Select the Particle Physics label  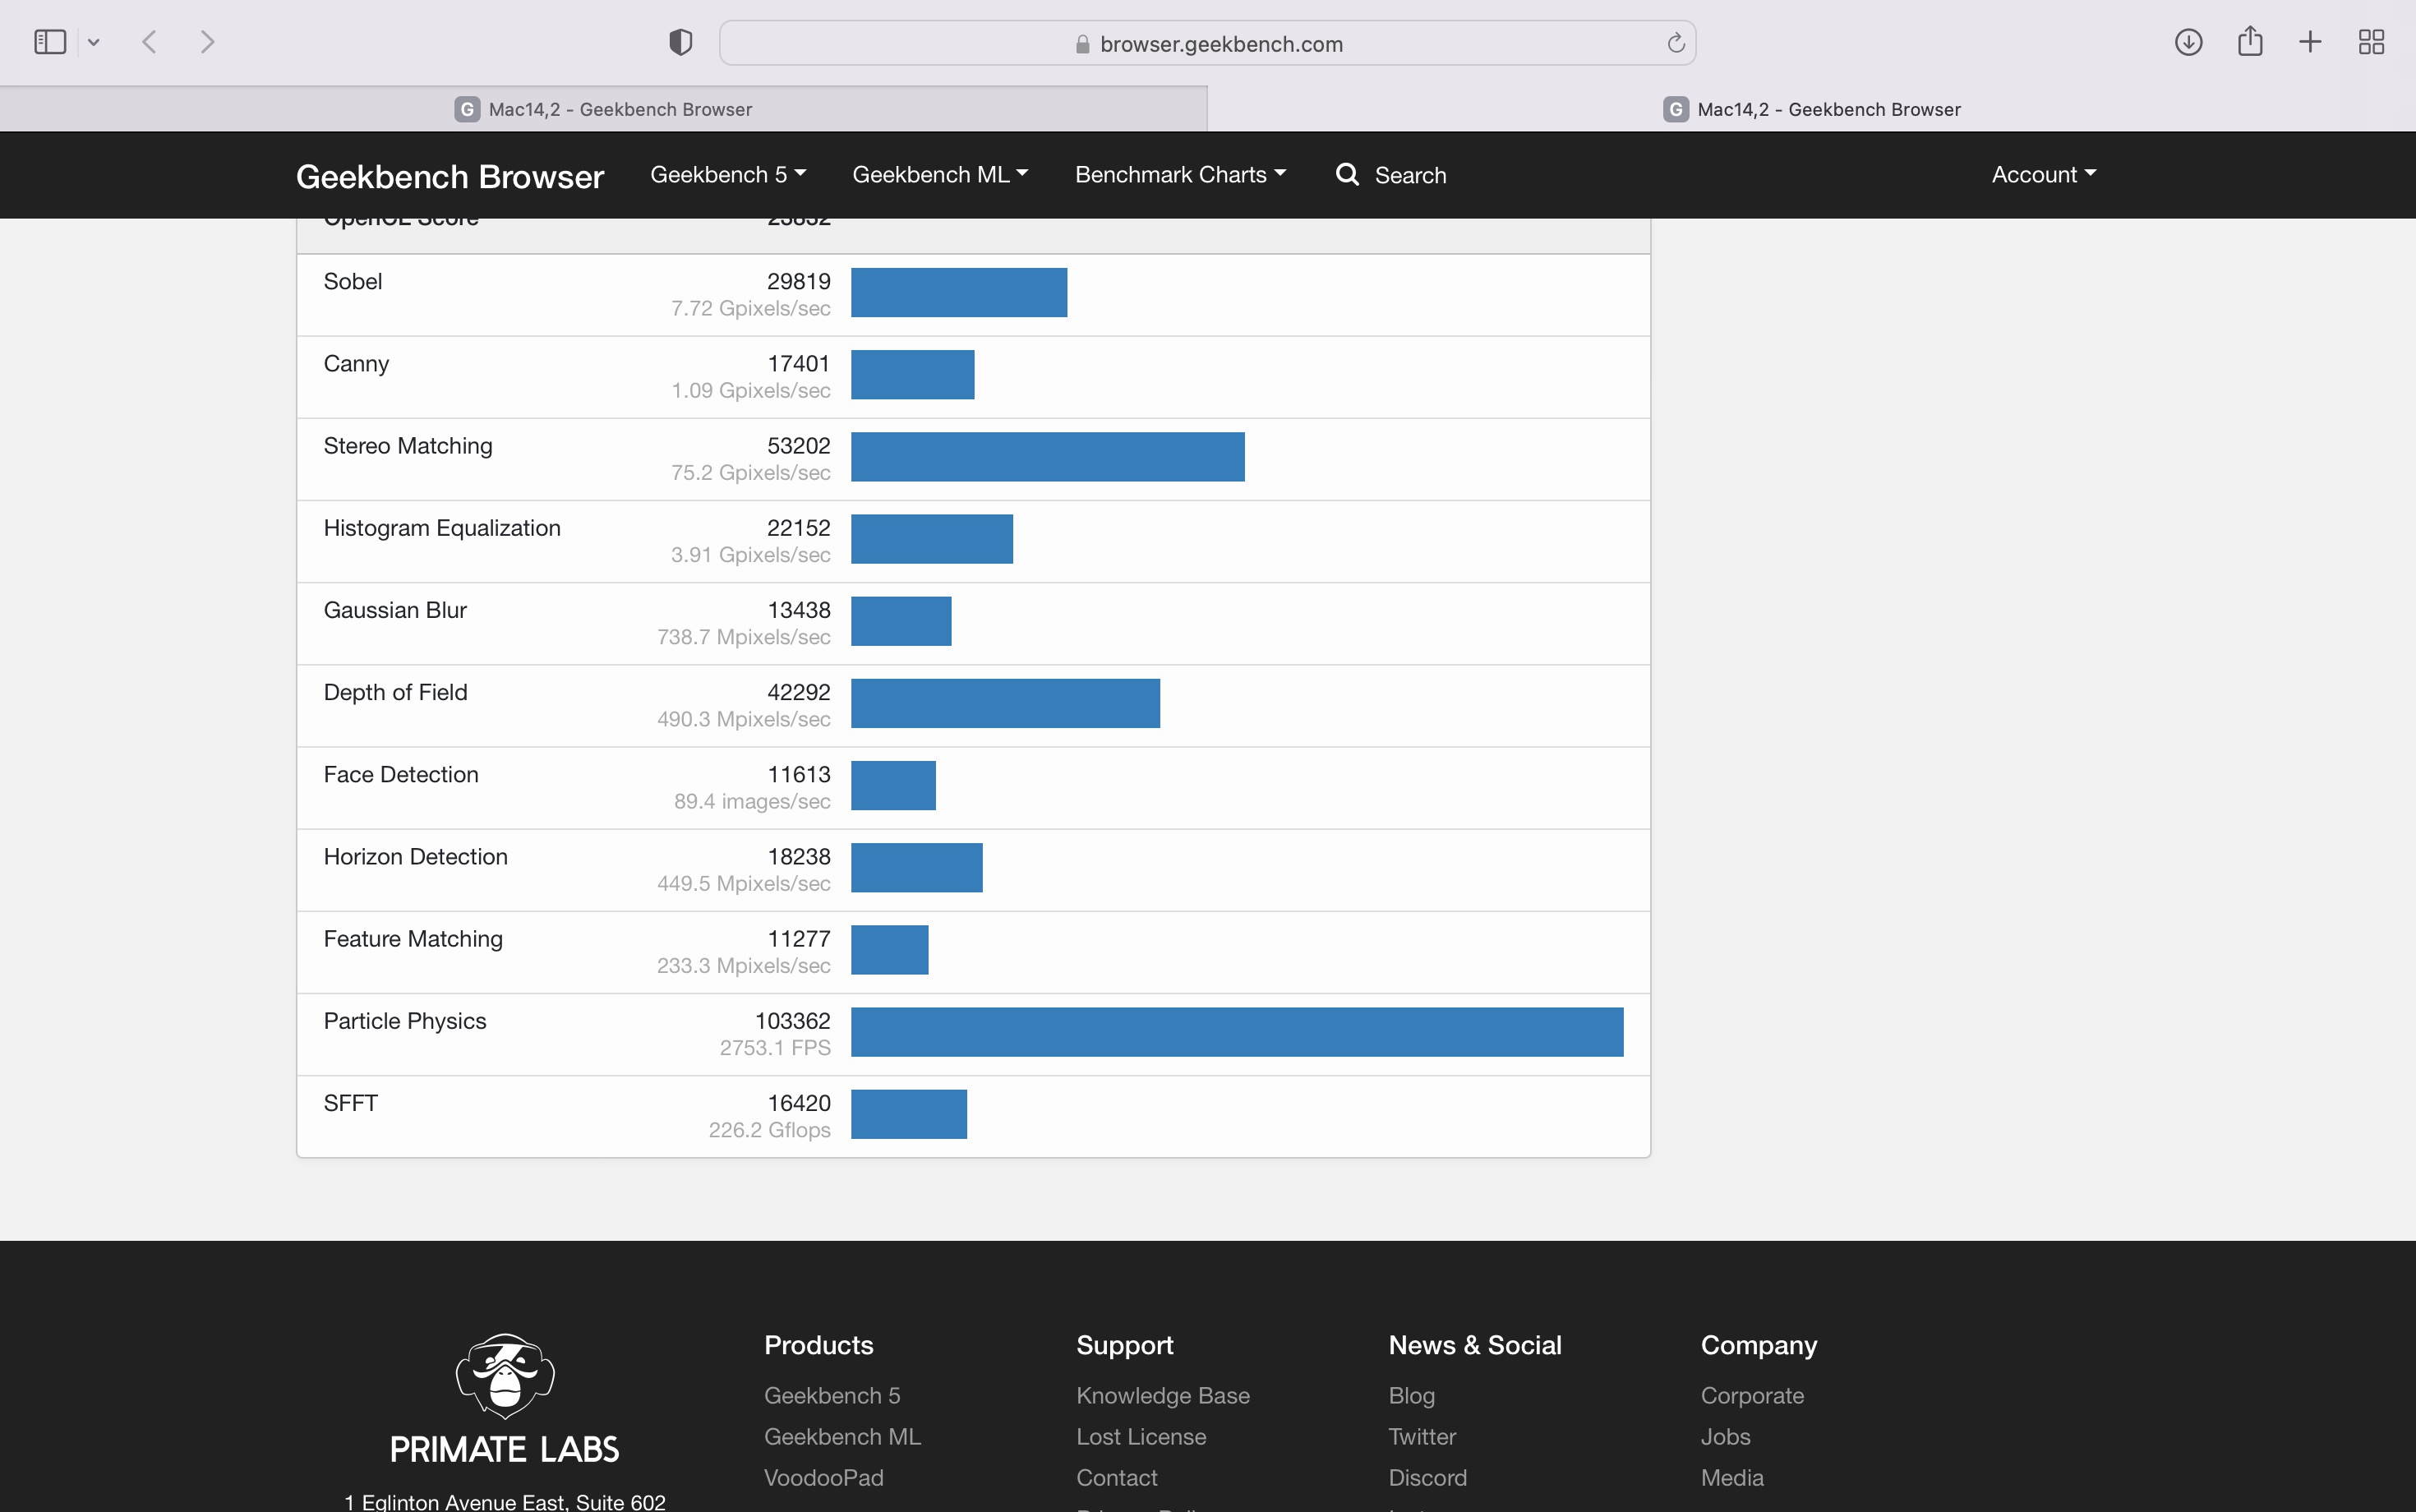405,1021
